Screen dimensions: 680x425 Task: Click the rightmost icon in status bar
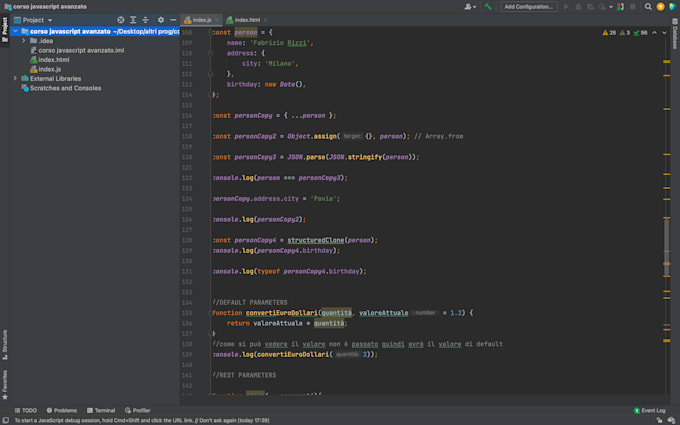coord(672,420)
